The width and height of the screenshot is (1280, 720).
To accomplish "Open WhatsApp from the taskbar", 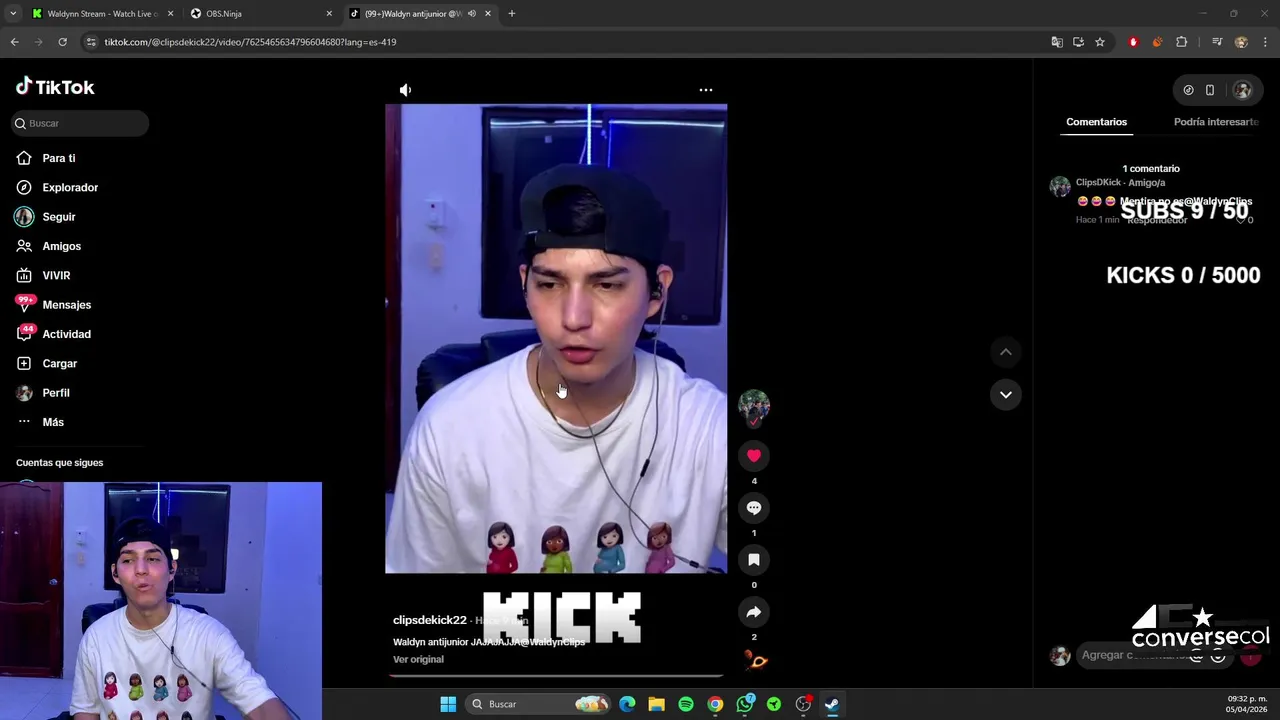I will tap(745, 704).
